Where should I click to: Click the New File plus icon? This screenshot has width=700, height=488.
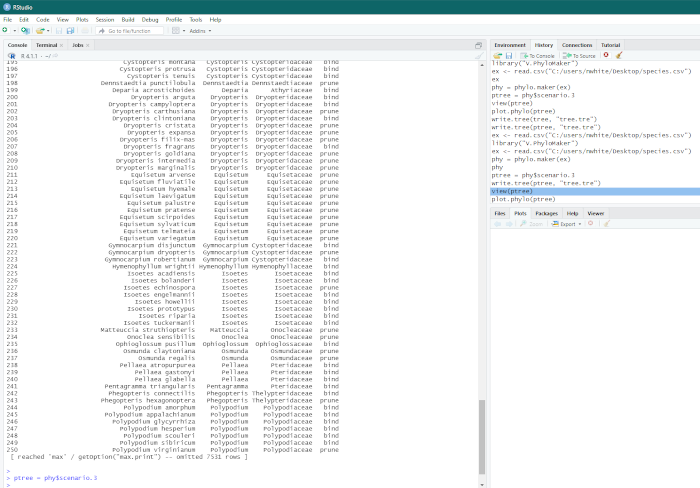[5, 30]
